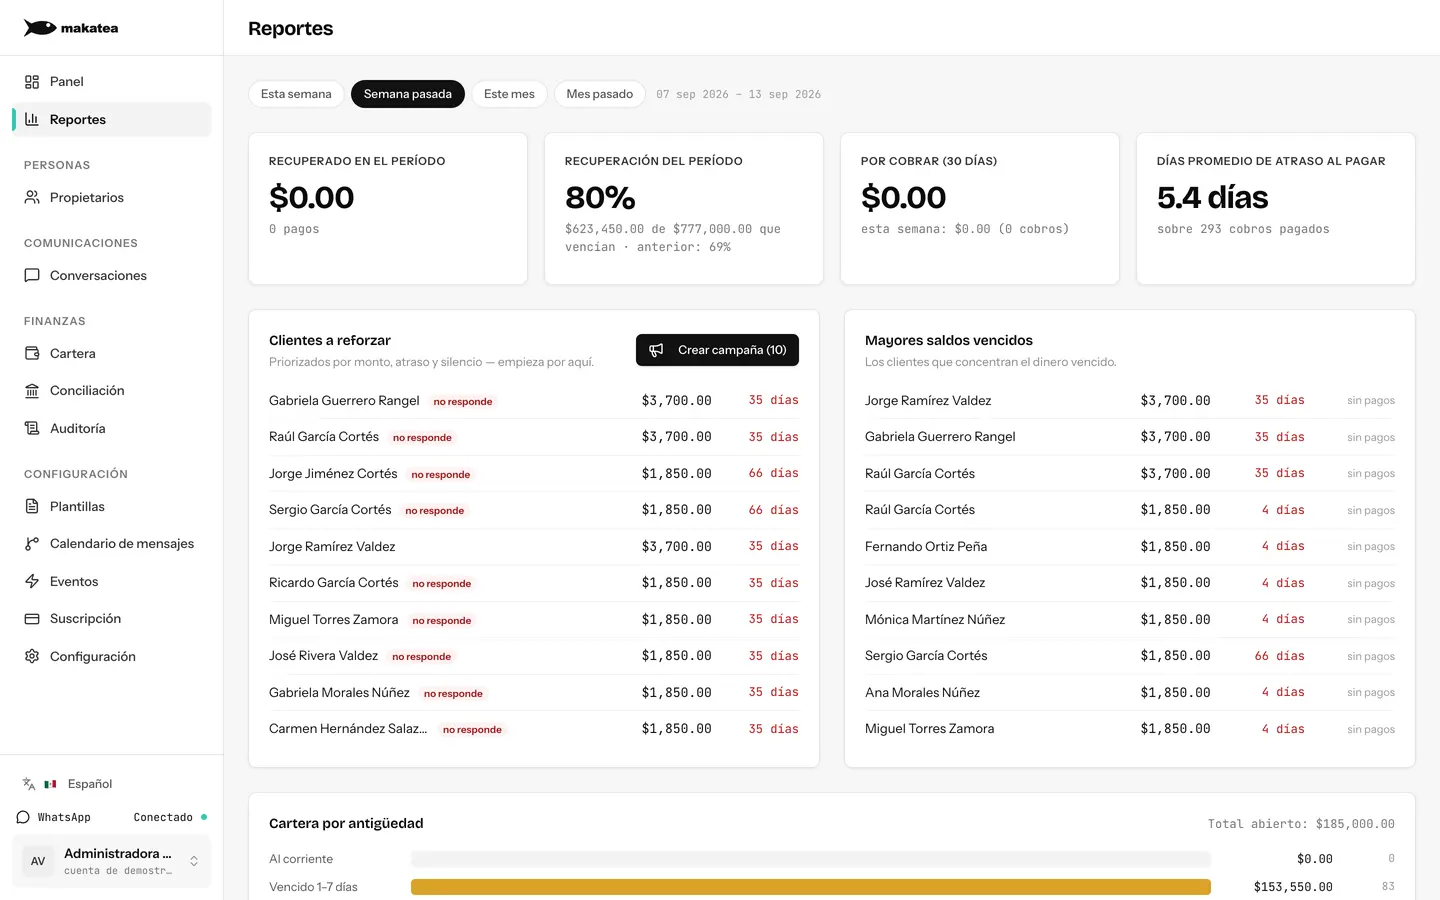Click the Plantillas file icon

[x=32, y=506]
